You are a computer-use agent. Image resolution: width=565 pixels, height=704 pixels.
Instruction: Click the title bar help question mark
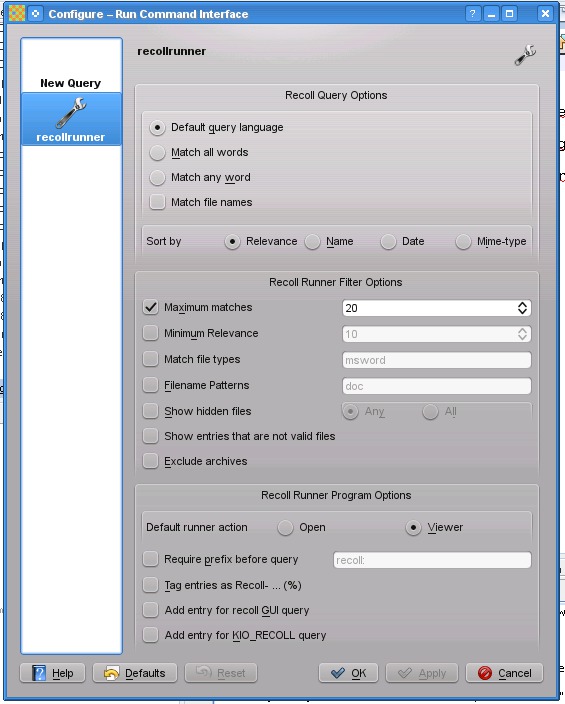pyautogui.click(x=472, y=14)
